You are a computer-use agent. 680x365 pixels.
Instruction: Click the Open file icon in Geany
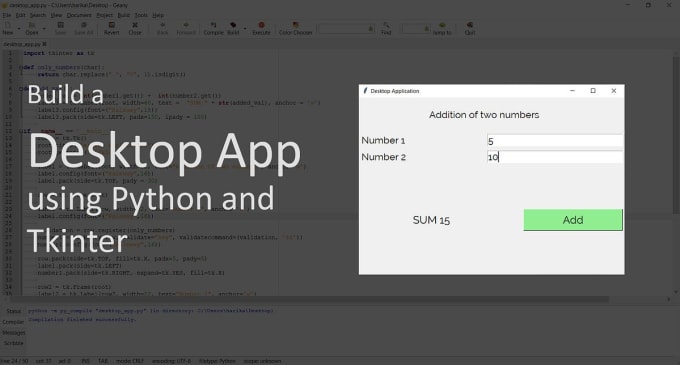point(32,25)
